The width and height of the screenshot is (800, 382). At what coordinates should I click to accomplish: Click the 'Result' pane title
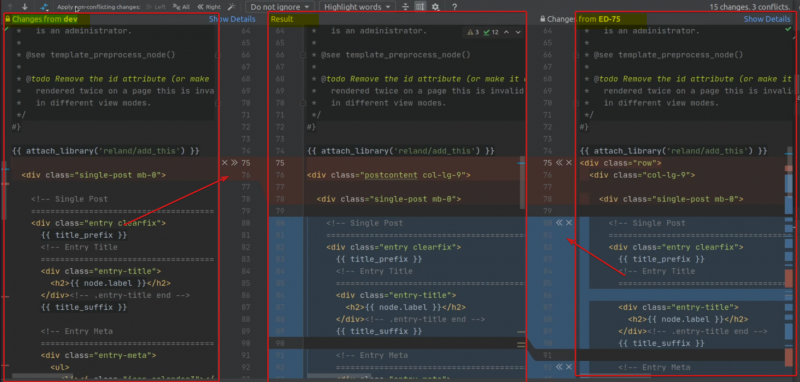tap(282, 19)
